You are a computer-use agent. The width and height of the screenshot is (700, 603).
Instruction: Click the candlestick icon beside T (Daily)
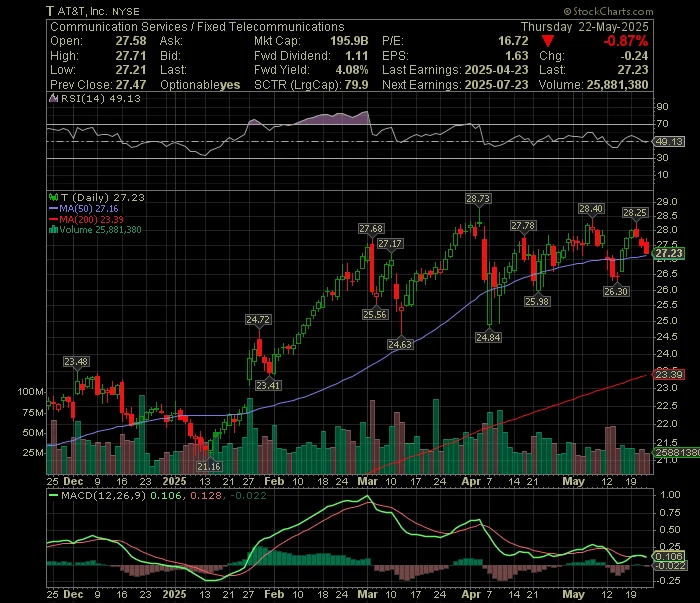click(54, 197)
